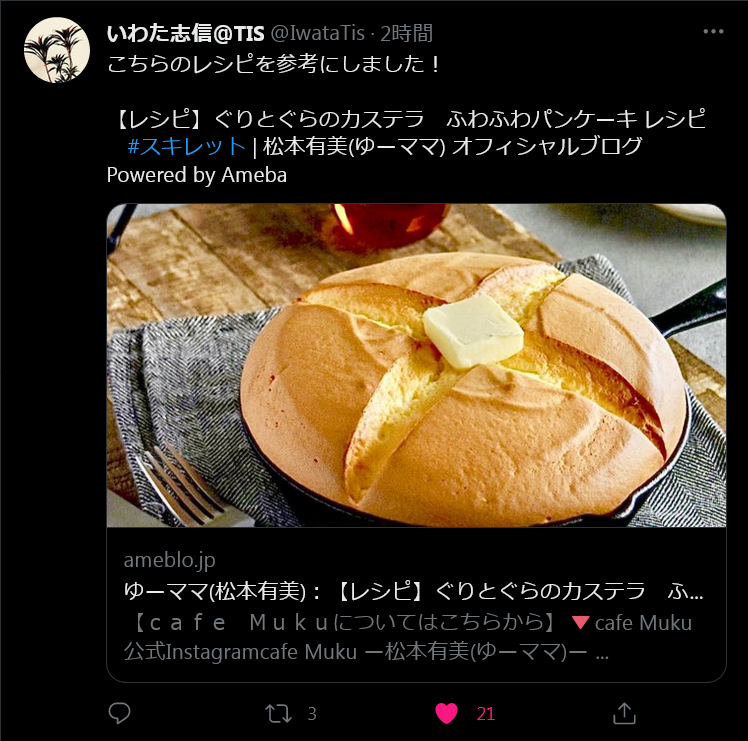Click the Powered by Ameba text
Viewport: 748px width, 741px height.
[x=197, y=175]
